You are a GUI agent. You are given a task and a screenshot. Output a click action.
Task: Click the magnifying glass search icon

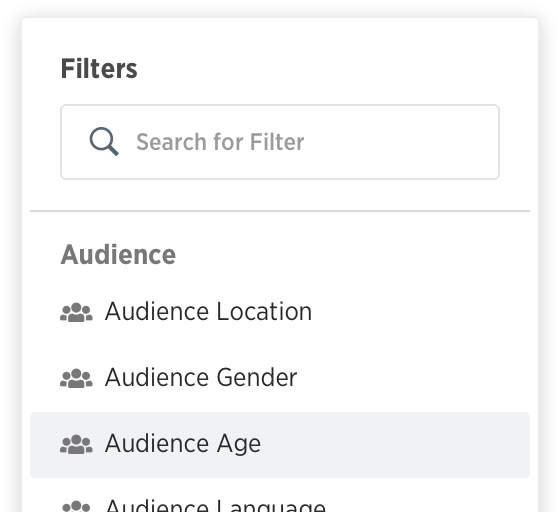tap(104, 141)
